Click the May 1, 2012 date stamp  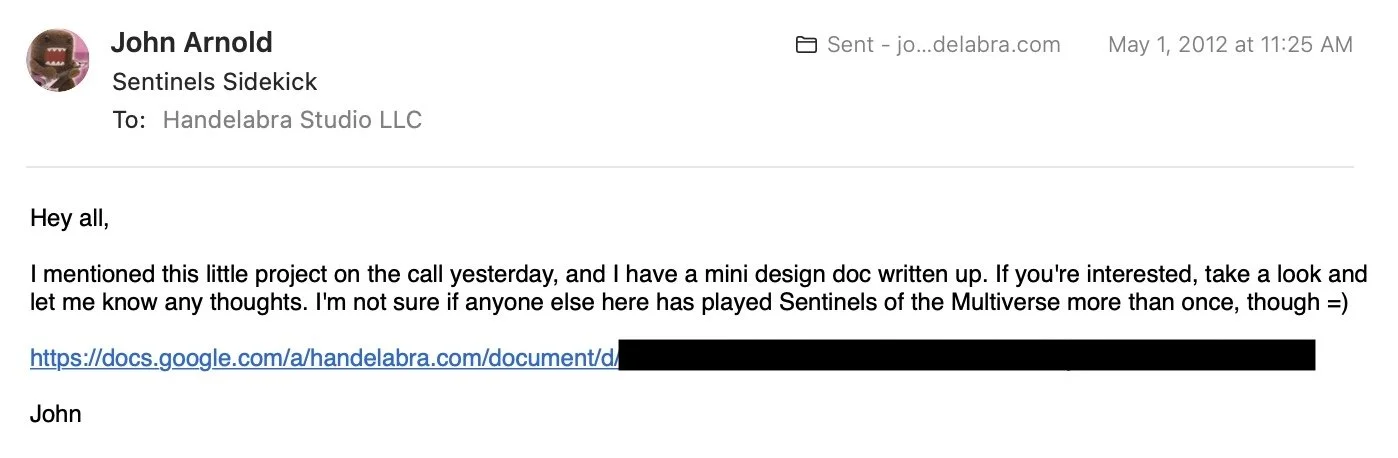1168,45
